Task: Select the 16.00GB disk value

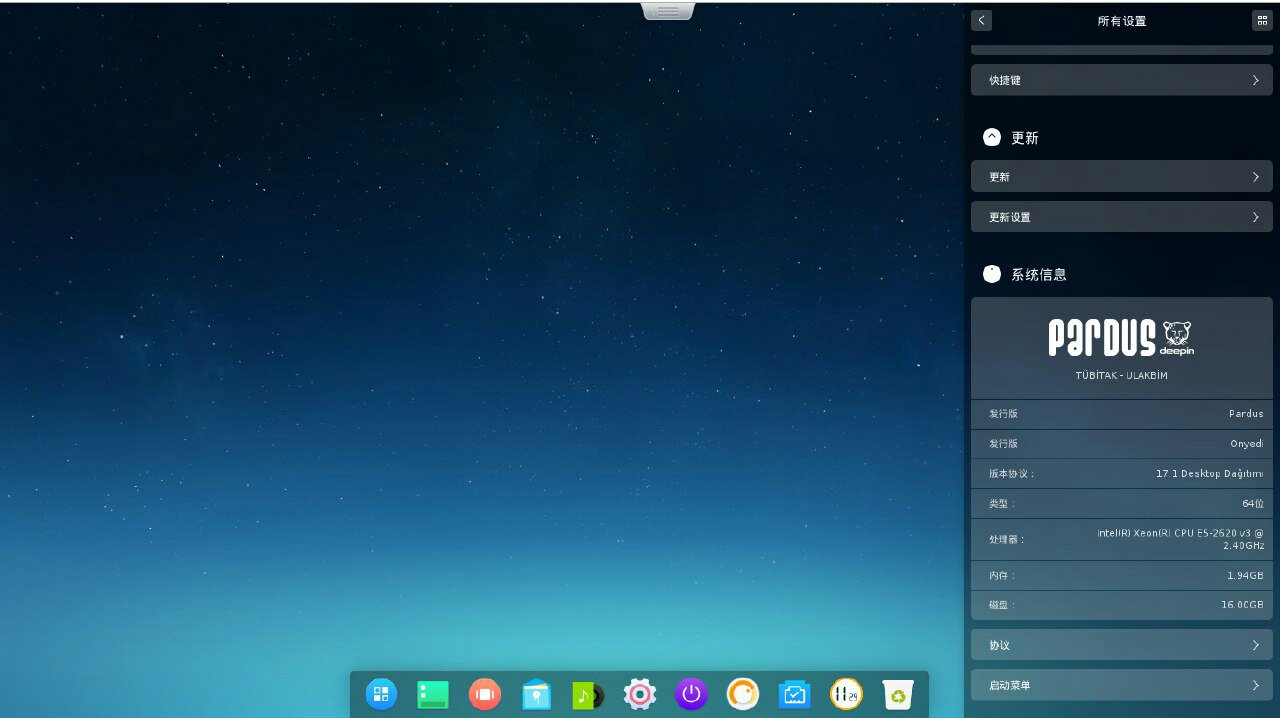Action: pyautogui.click(x=1242, y=606)
